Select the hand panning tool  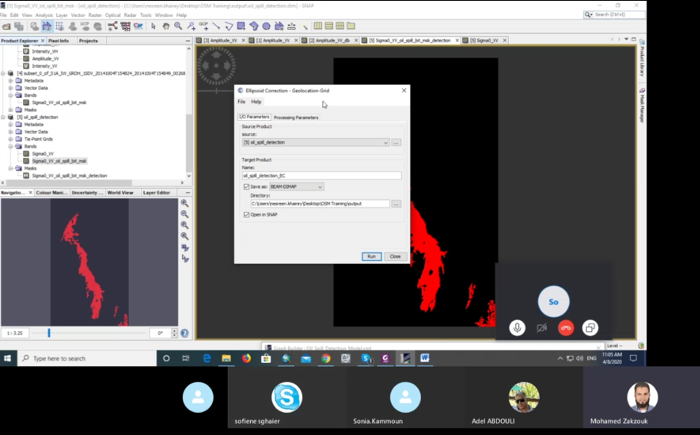(166, 26)
